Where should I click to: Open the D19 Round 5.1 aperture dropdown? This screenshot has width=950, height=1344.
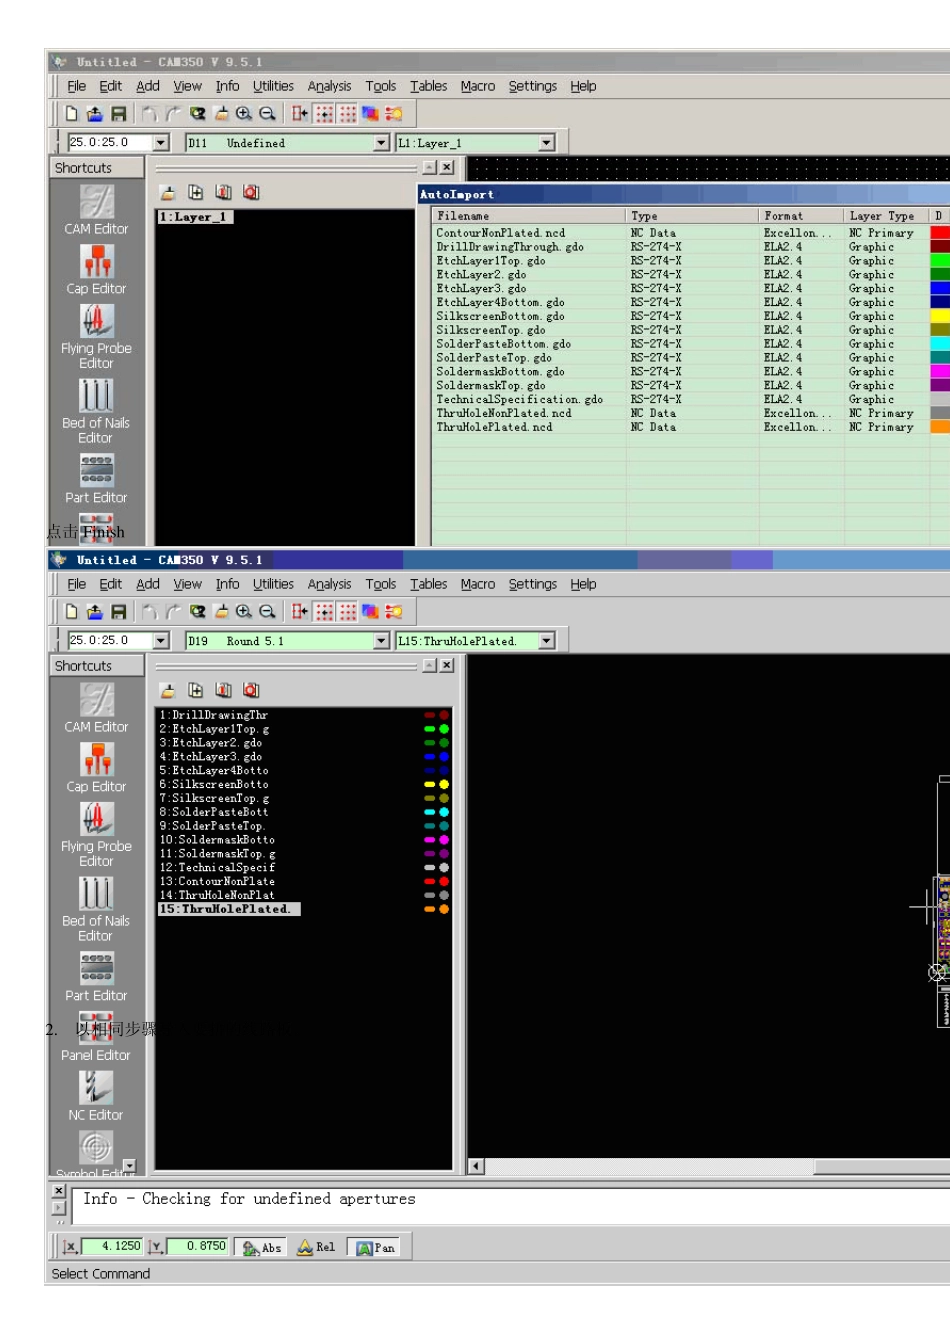381,641
